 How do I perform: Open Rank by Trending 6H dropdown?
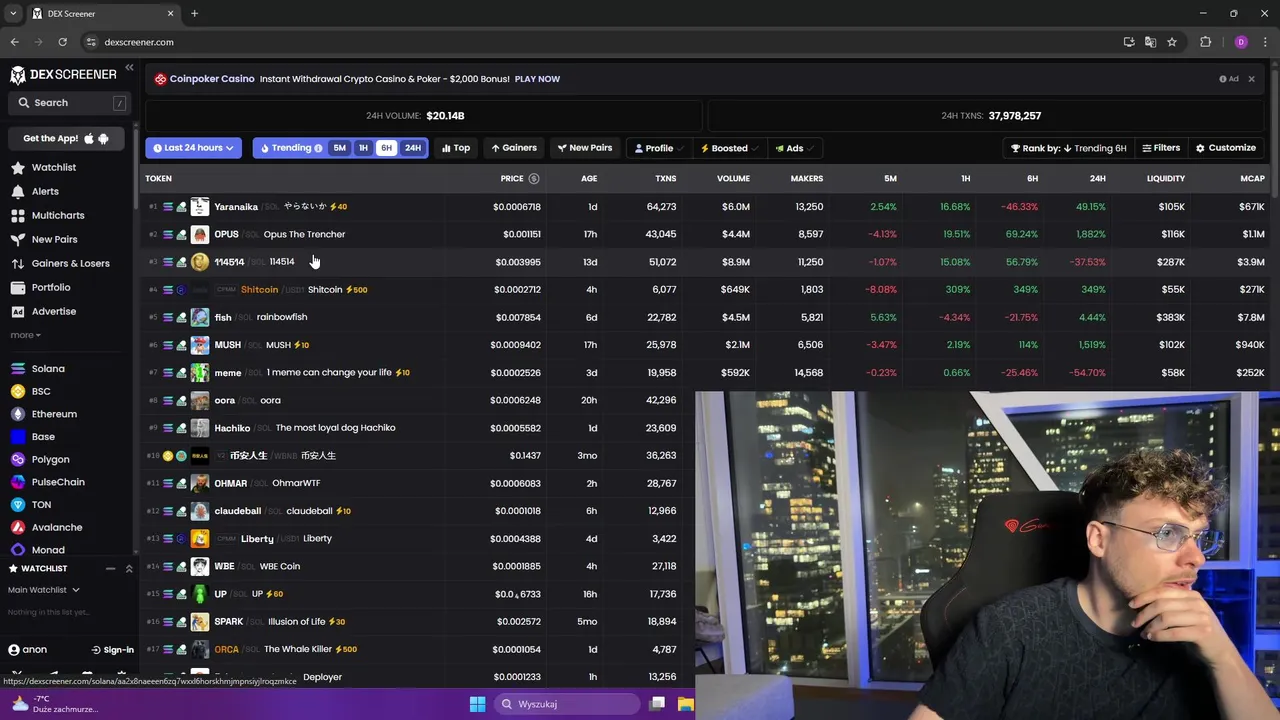pos(1068,148)
